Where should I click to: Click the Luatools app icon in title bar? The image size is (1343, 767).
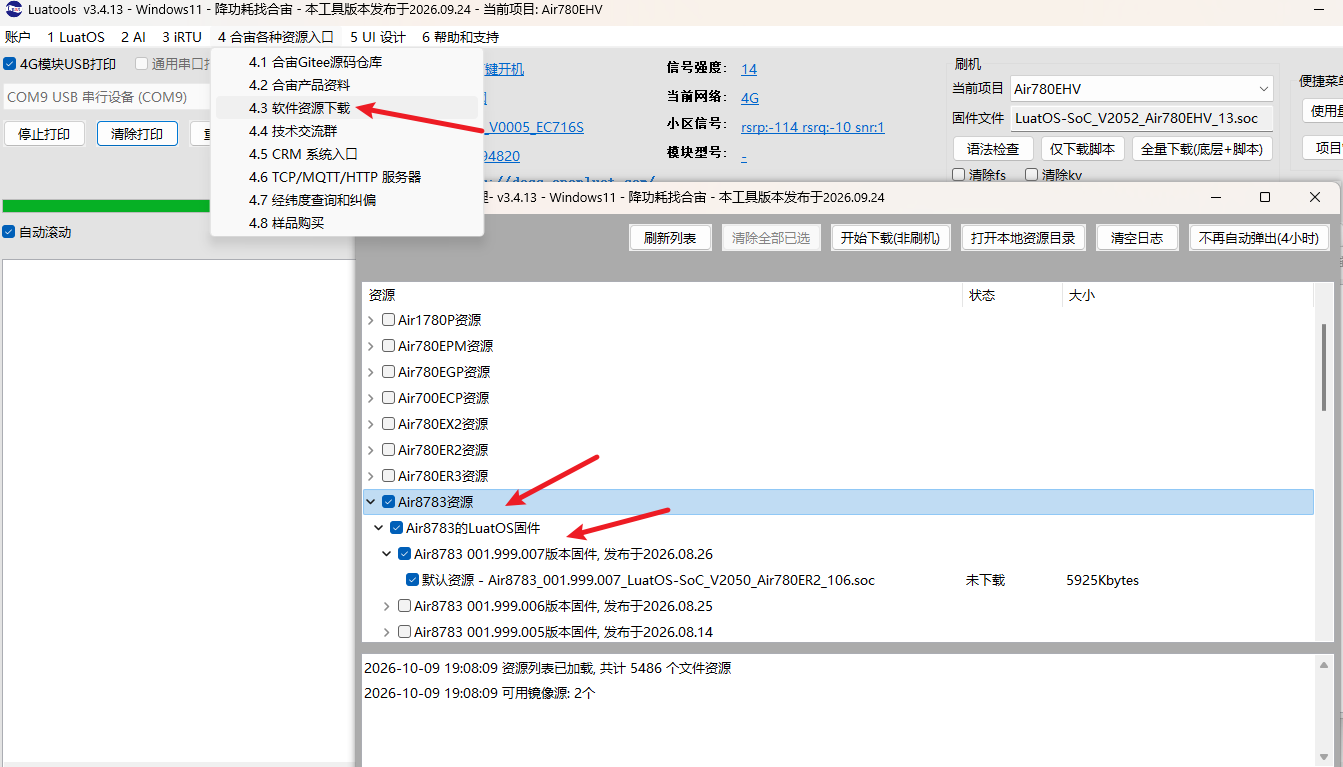pos(14,10)
